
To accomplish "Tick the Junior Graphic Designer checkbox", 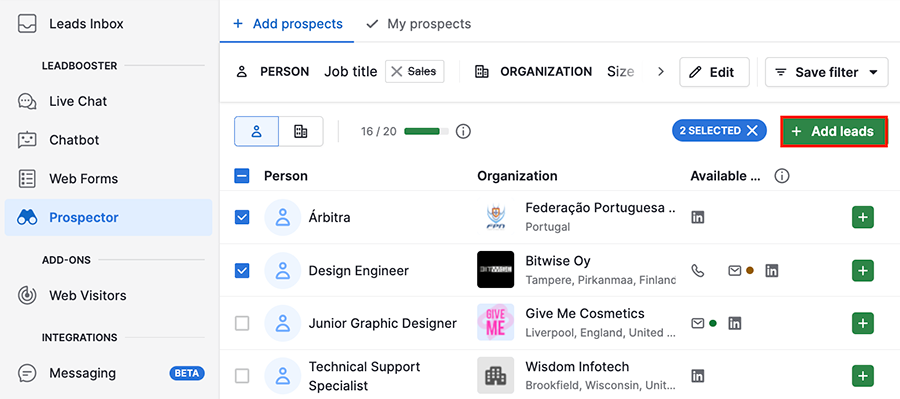I will click(242, 323).
